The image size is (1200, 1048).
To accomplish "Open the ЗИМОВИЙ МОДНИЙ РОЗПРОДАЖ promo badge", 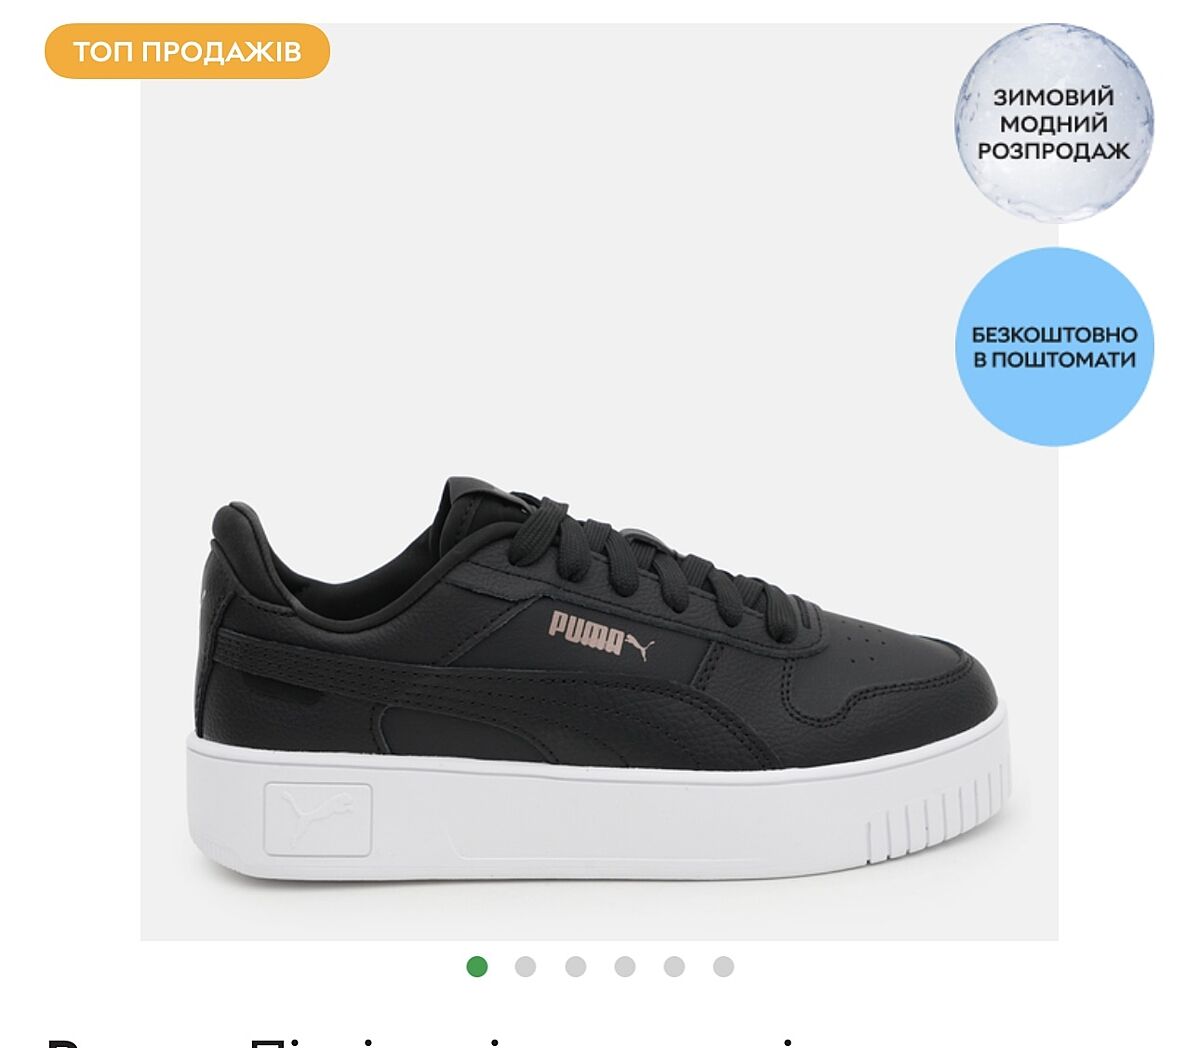I will coord(1054,123).
